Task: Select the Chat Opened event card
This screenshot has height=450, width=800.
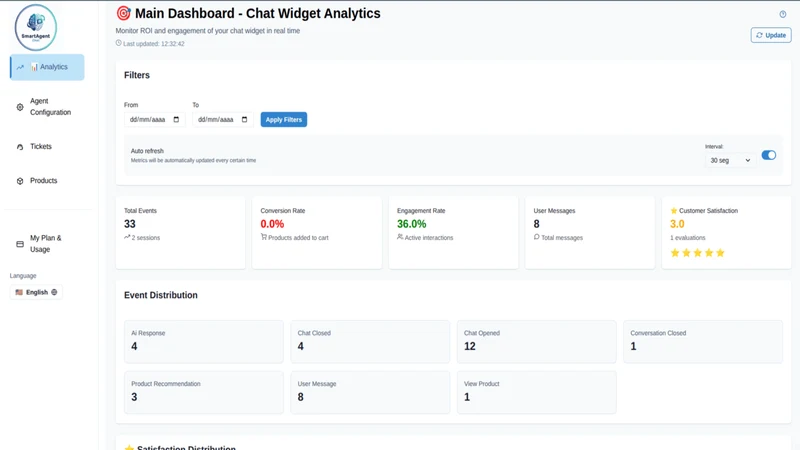Action: point(536,341)
